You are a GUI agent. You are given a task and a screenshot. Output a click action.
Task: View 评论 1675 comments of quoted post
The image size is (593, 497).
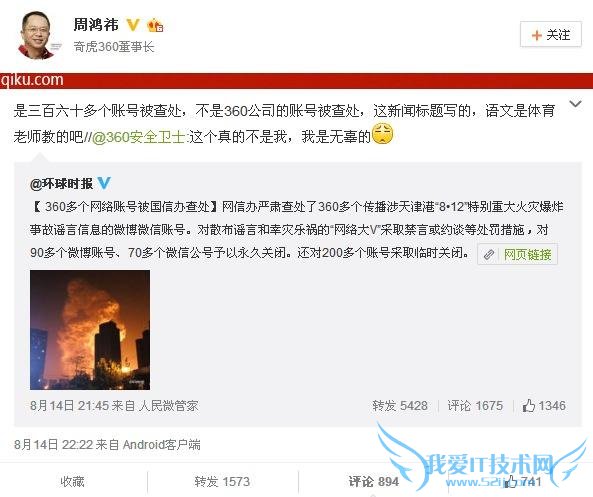pyautogui.click(x=475, y=406)
